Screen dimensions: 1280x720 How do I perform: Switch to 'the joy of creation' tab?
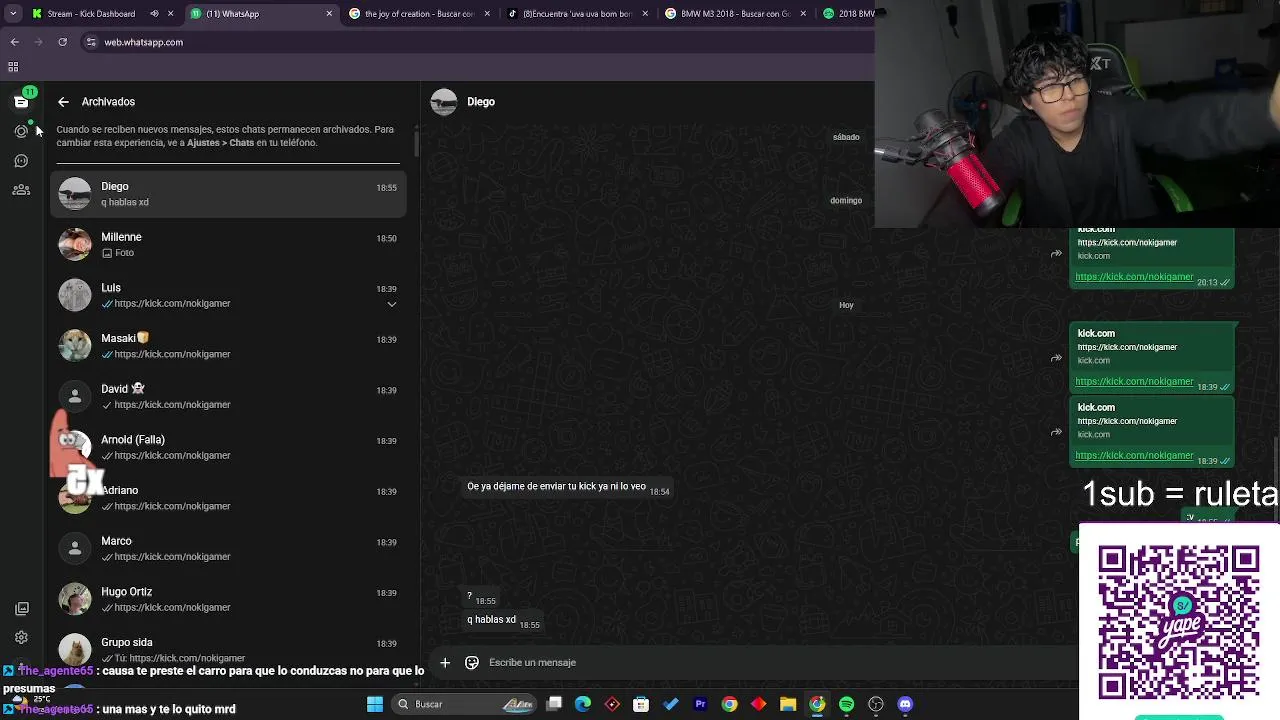click(419, 14)
